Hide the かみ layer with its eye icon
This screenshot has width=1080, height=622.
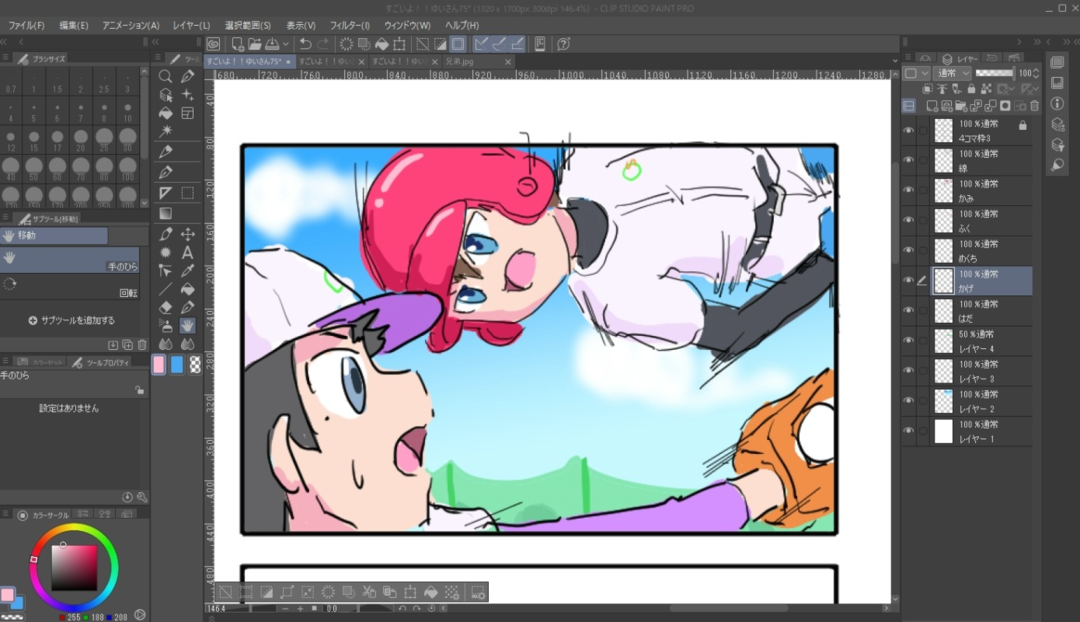(908, 190)
